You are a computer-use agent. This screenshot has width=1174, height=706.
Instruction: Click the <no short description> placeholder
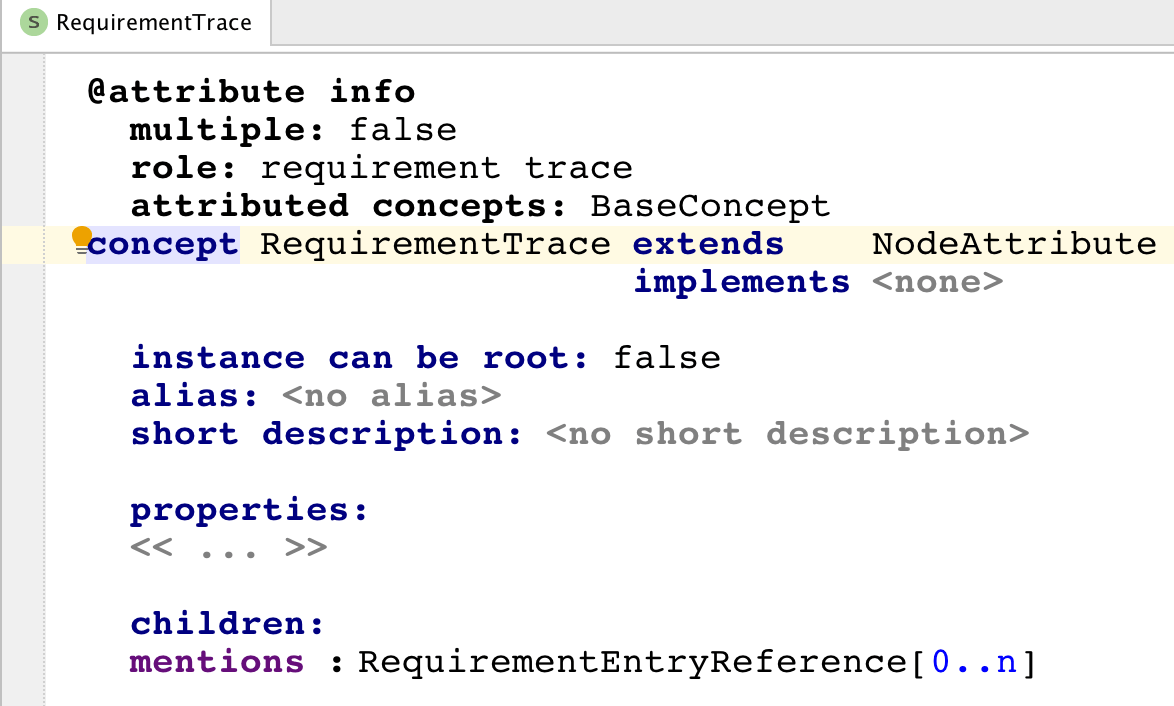coord(787,434)
